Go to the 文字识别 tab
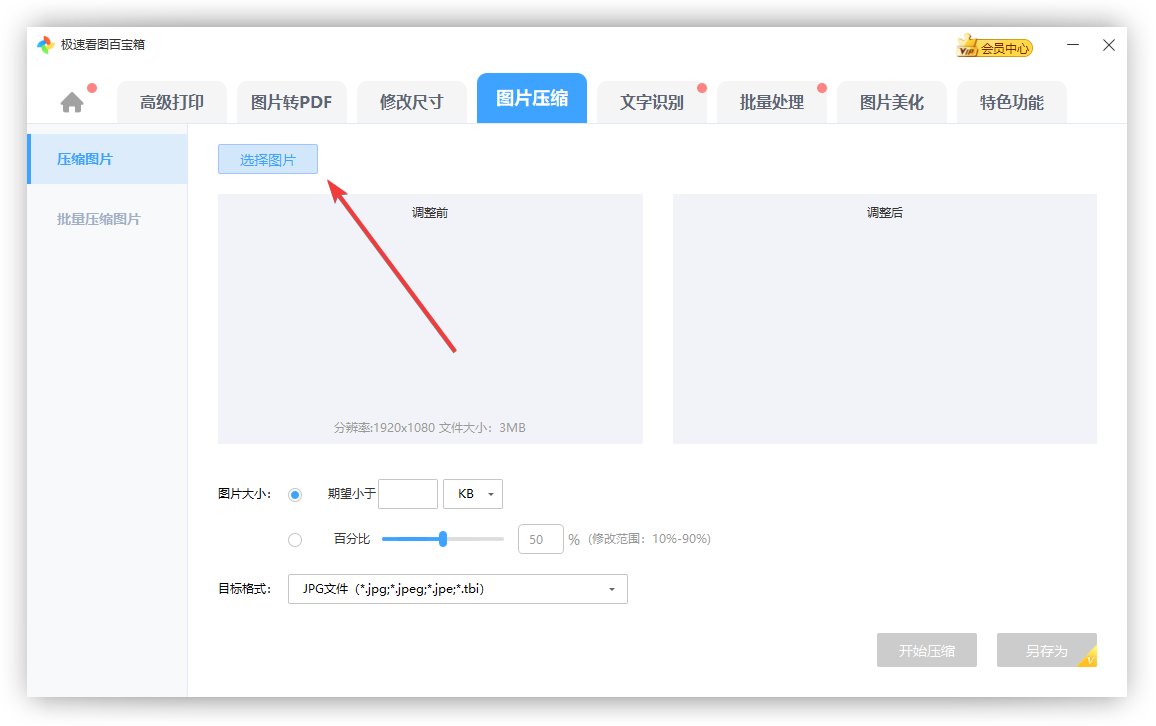The image size is (1156, 726). click(x=651, y=102)
